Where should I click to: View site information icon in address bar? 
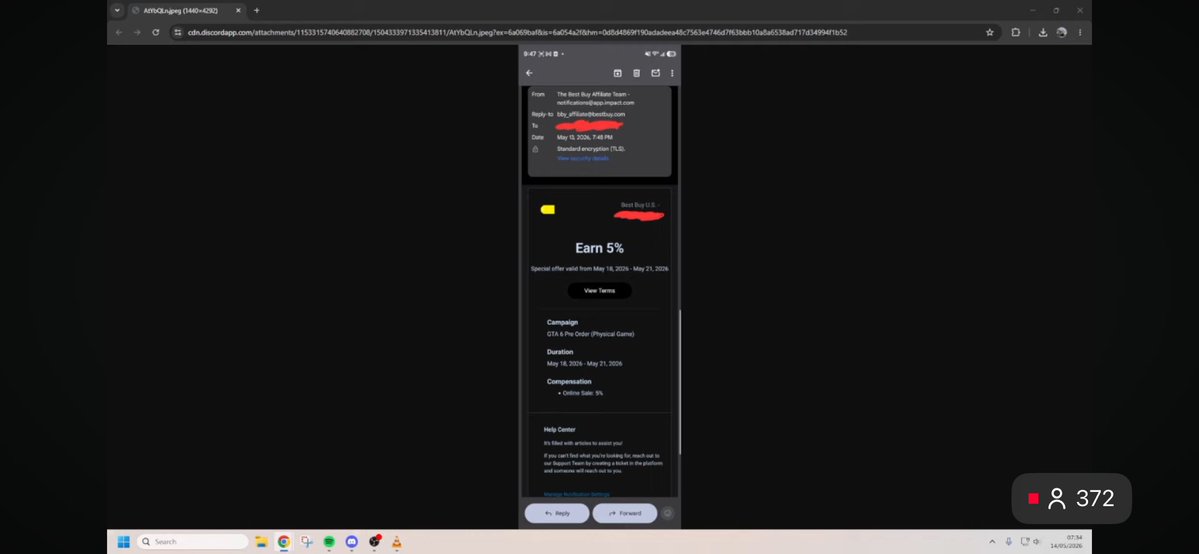(x=177, y=32)
